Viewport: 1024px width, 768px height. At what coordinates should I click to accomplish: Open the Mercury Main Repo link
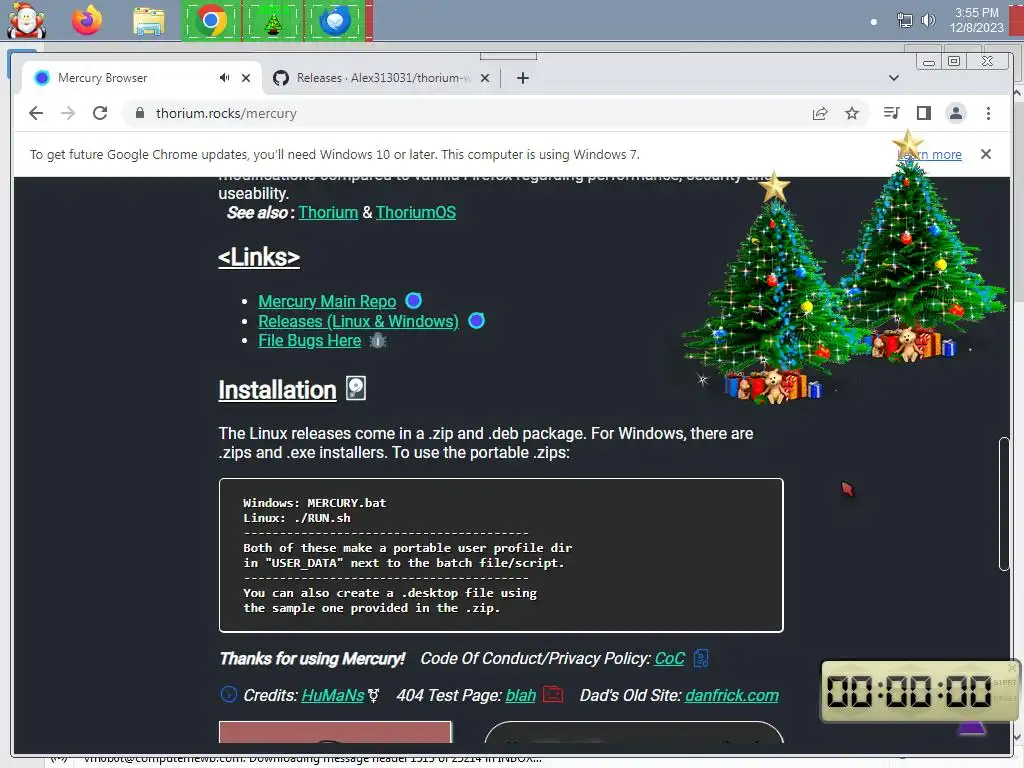(327, 301)
